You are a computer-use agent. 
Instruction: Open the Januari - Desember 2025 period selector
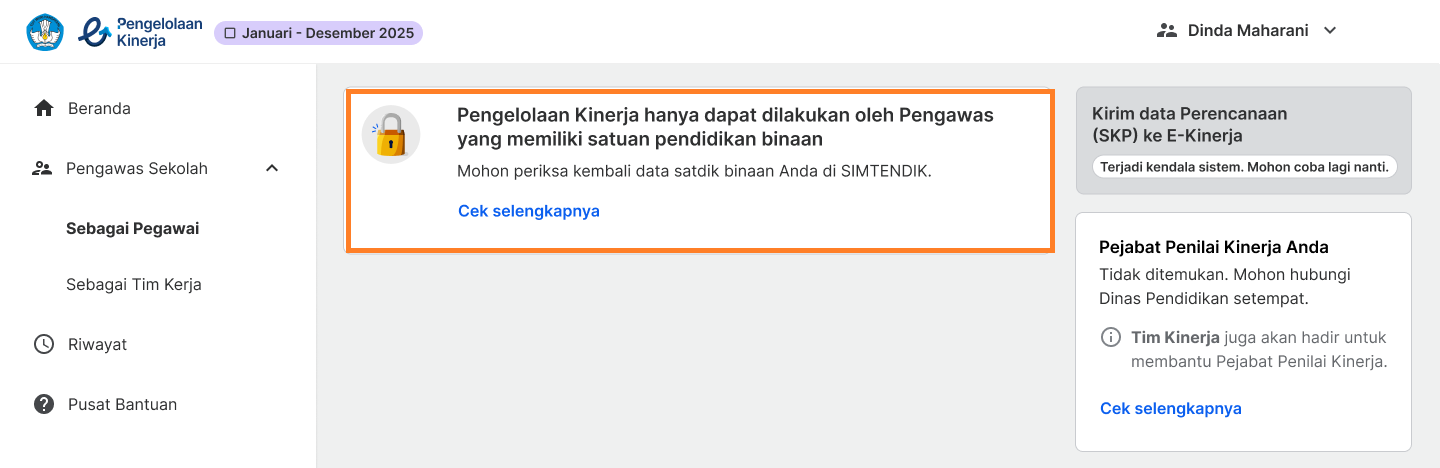click(x=318, y=33)
